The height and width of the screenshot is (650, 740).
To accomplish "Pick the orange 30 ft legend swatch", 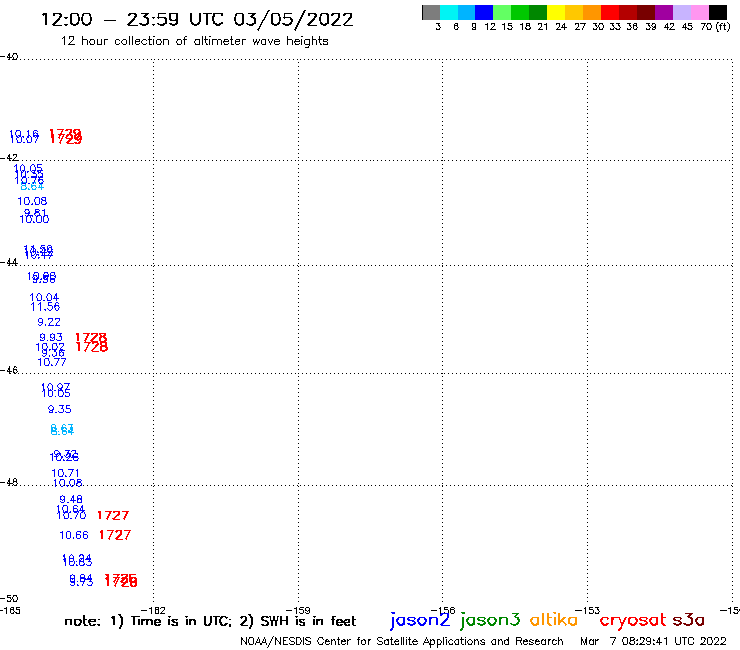I will point(591,13).
